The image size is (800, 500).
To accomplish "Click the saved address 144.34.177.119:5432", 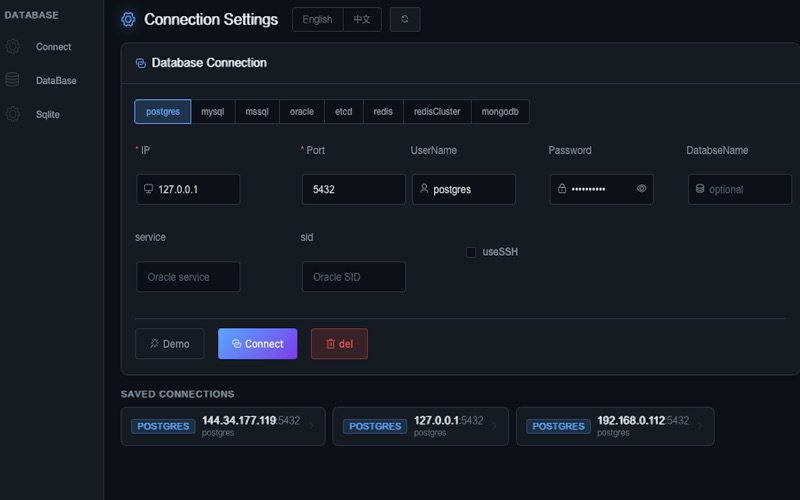I will pyautogui.click(x=251, y=420).
